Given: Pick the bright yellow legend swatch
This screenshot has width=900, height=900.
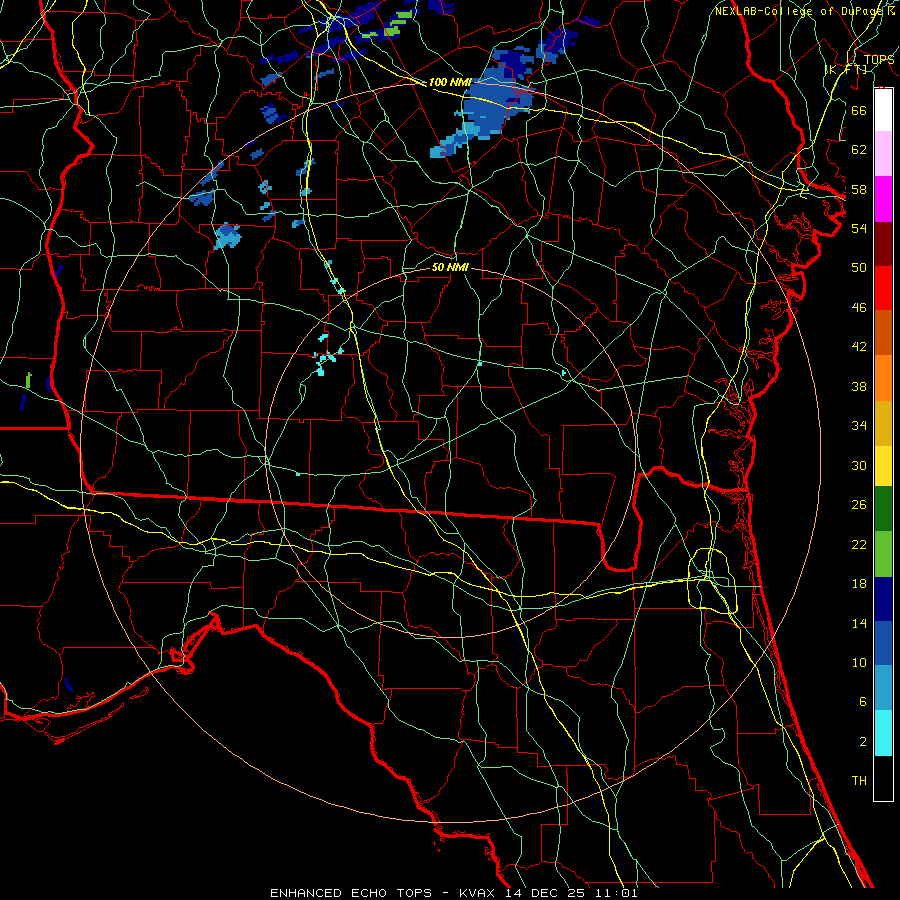Looking at the screenshot, I should click(x=883, y=466).
